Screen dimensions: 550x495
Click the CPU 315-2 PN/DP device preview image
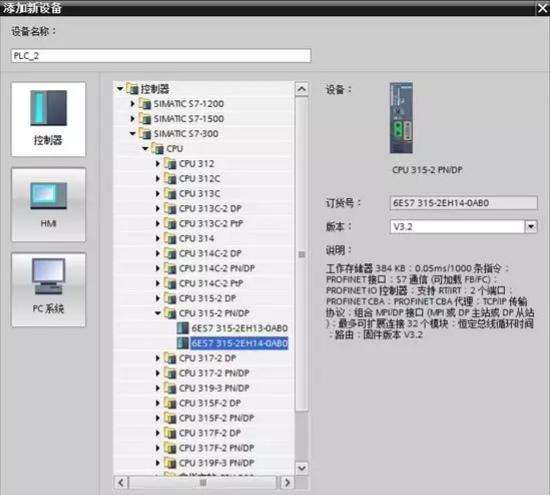pos(401,118)
